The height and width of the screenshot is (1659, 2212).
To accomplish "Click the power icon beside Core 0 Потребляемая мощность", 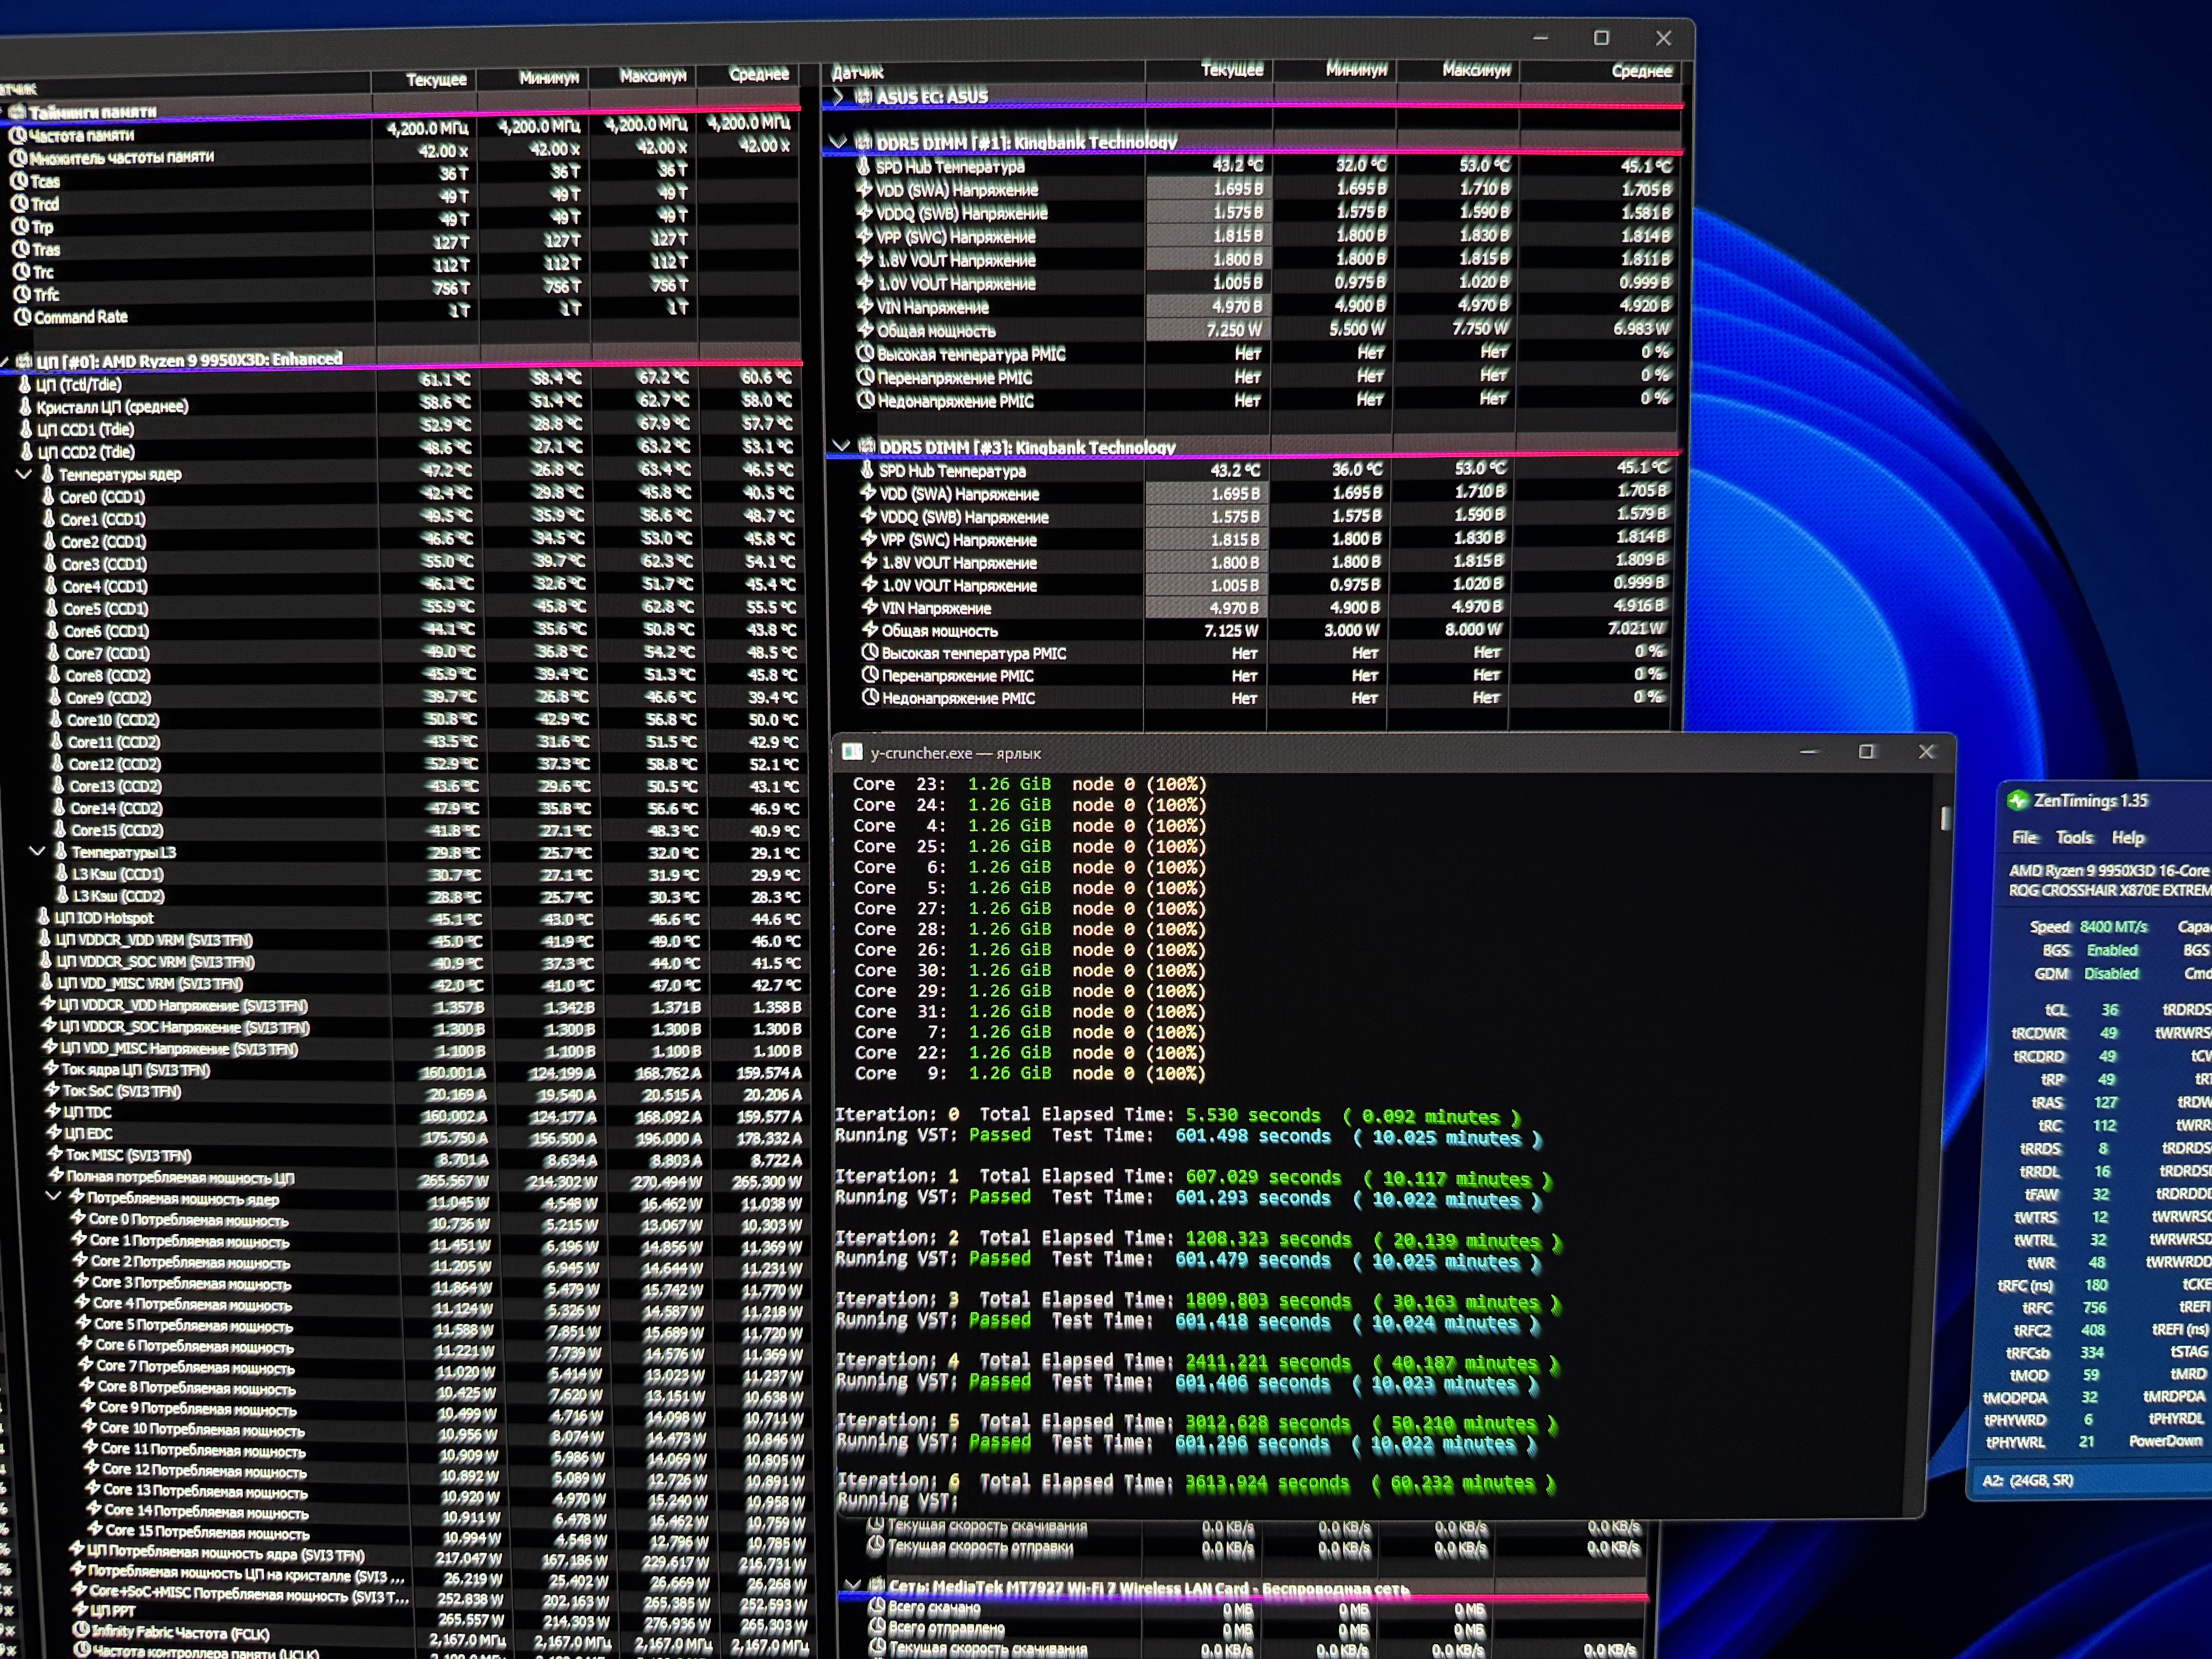I will [x=77, y=1218].
